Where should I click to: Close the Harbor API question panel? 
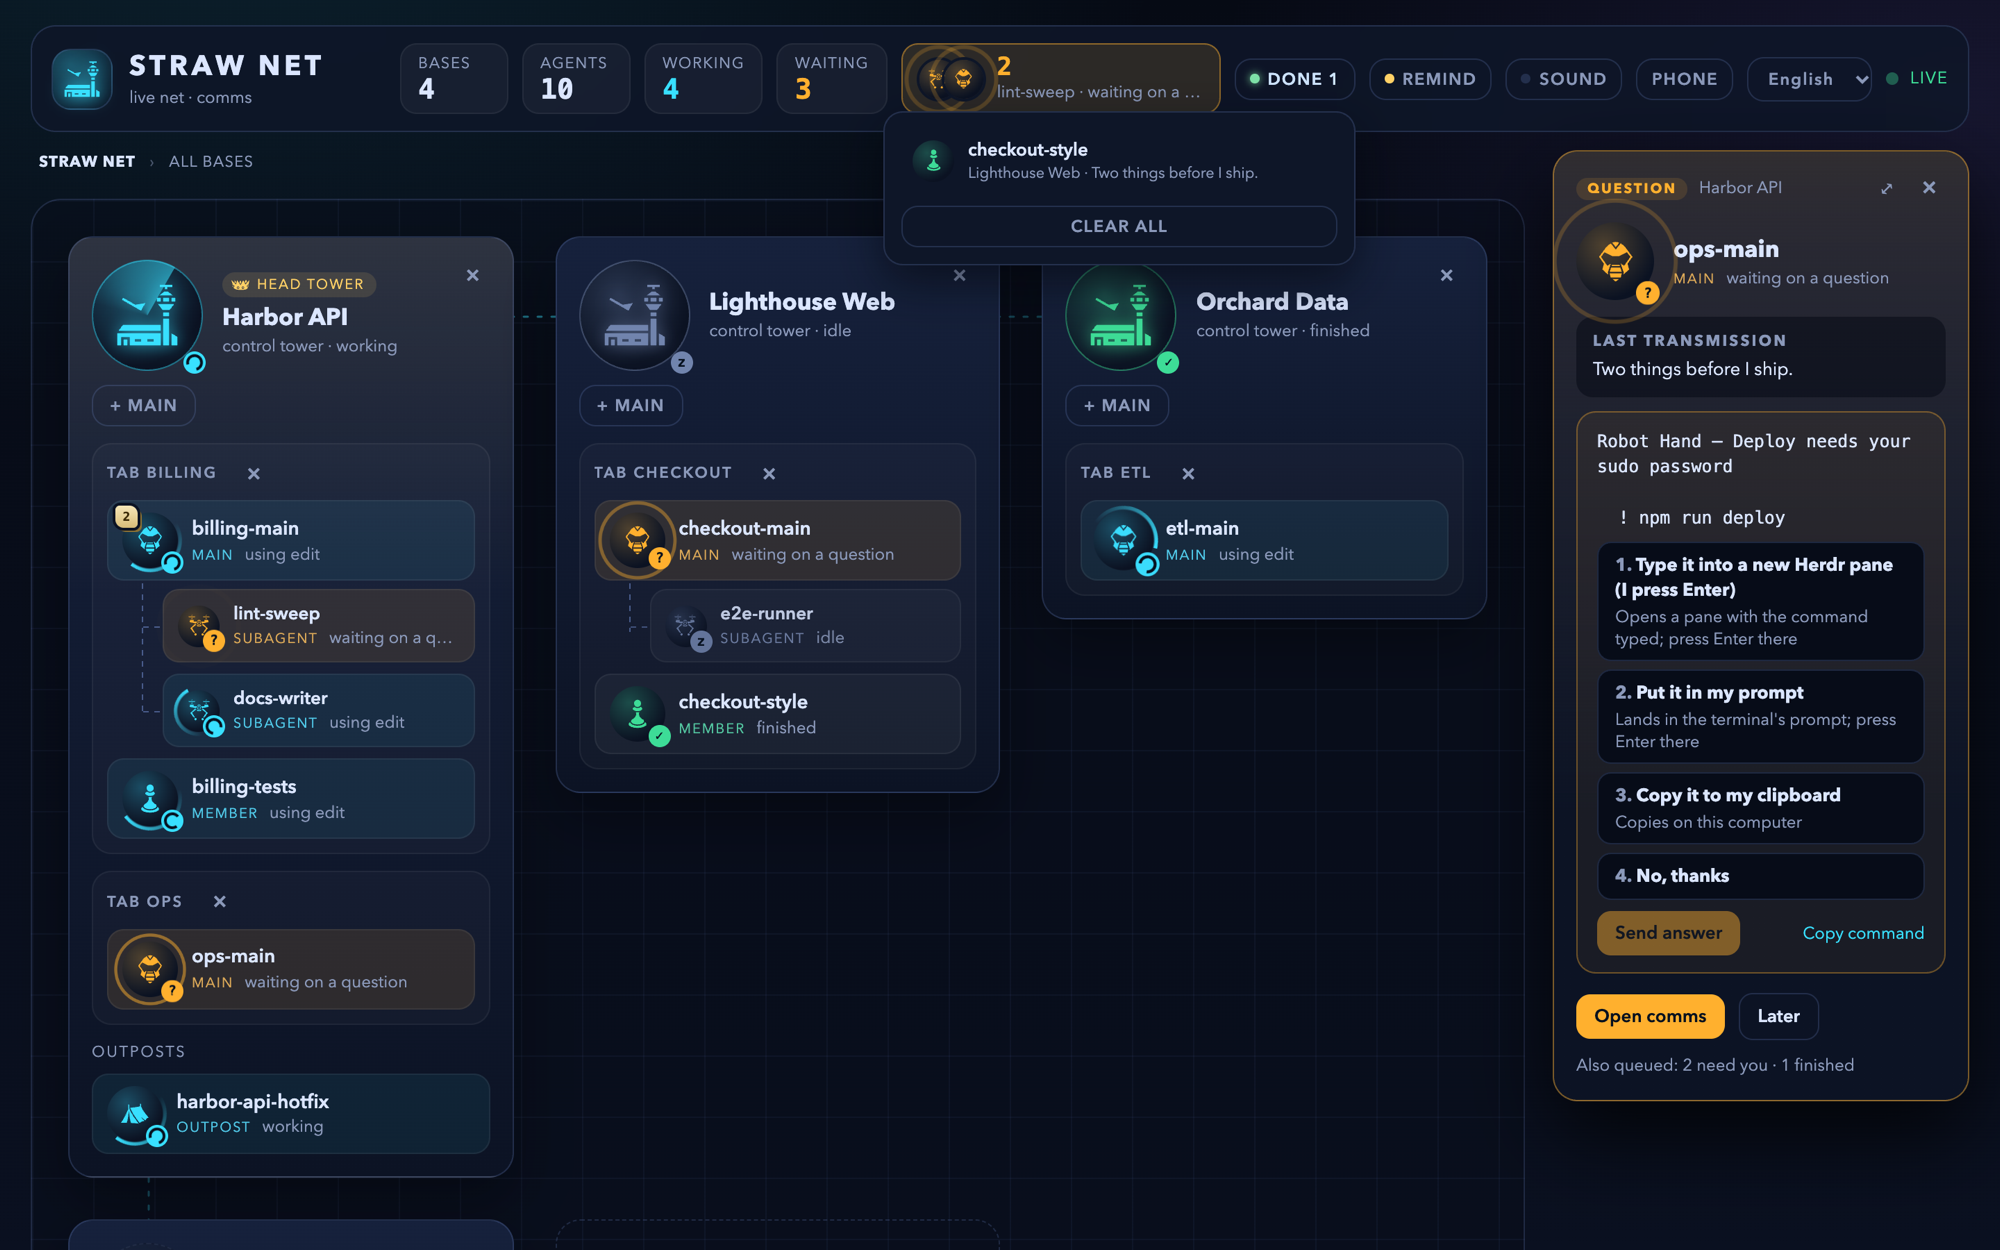1929,188
